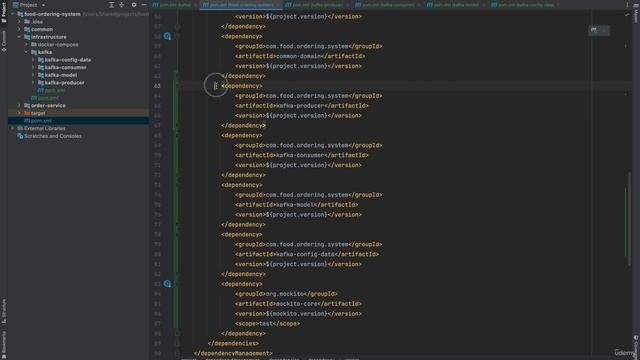Click the org.mockito groupId text
Screen dimensions: 640x360
[285, 294]
